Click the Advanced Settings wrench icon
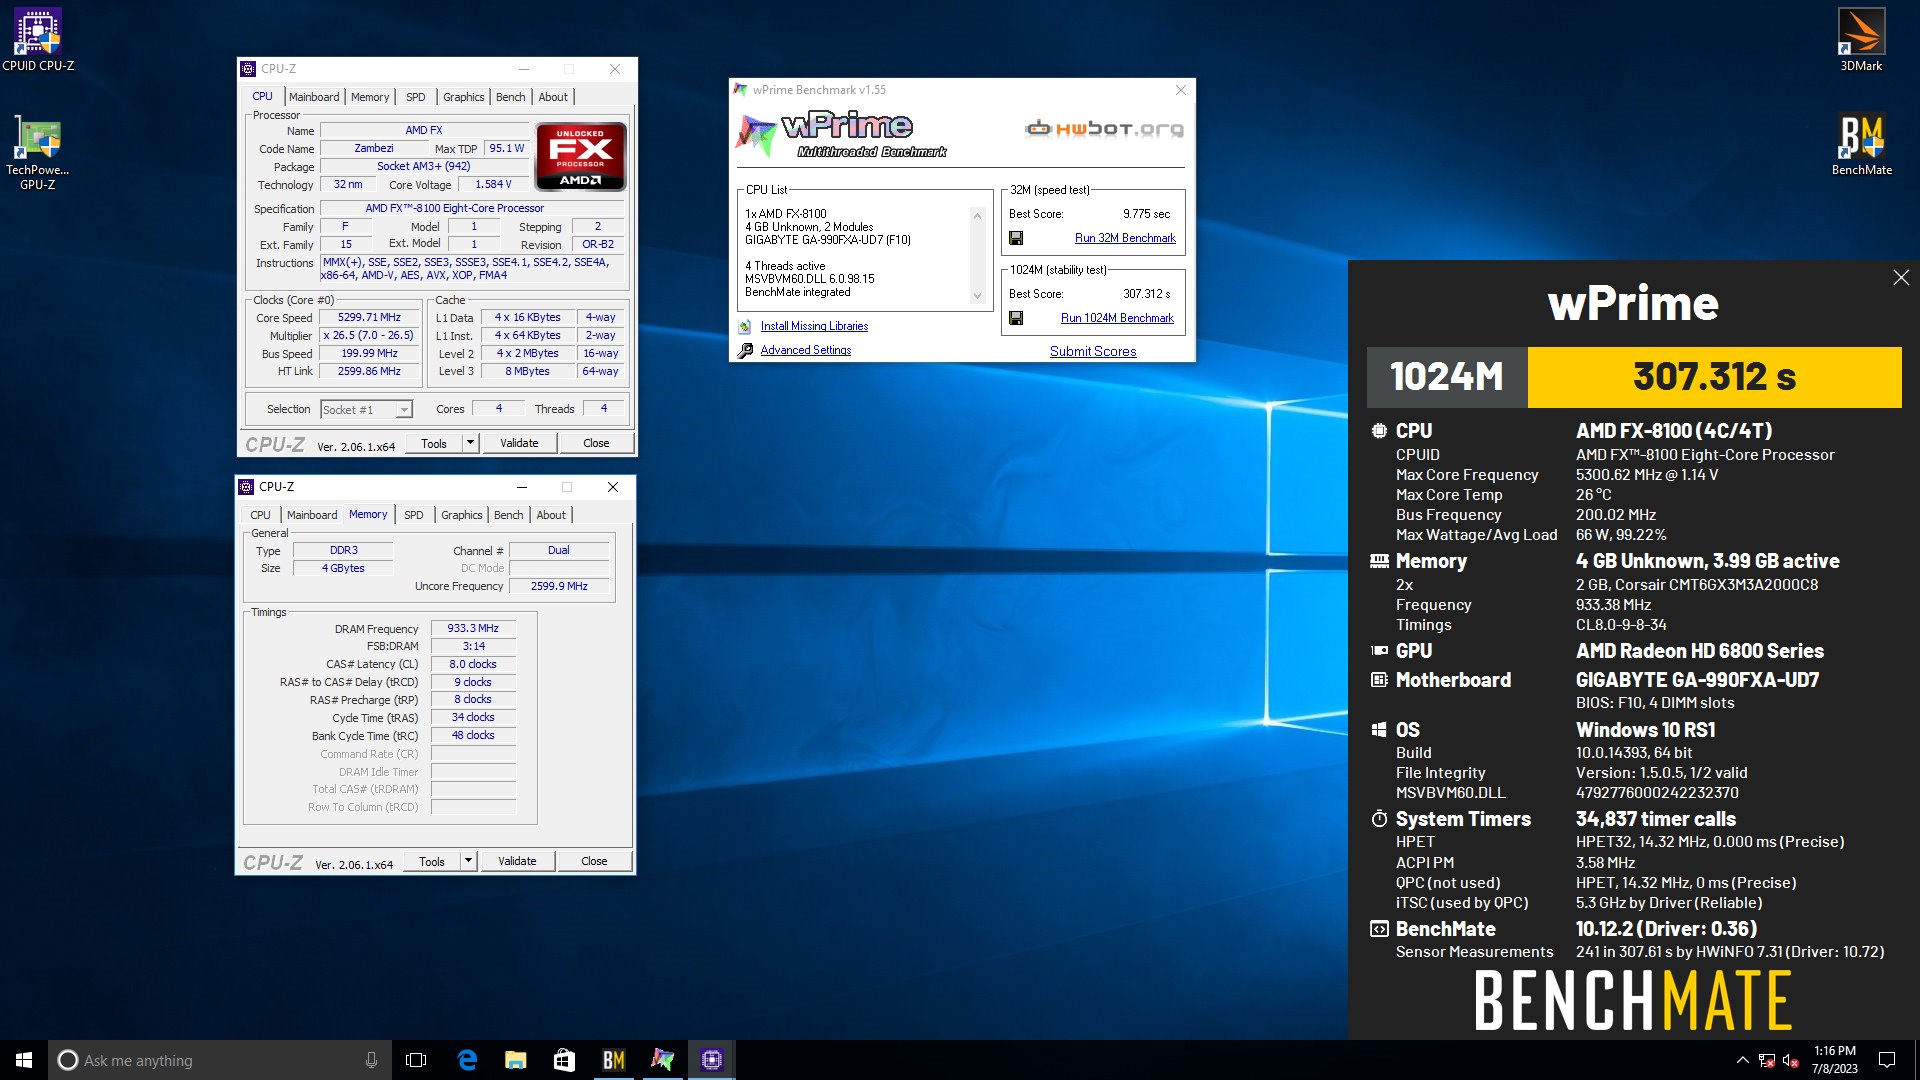The width and height of the screenshot is (1920, 1080). (x=745, y=351)
